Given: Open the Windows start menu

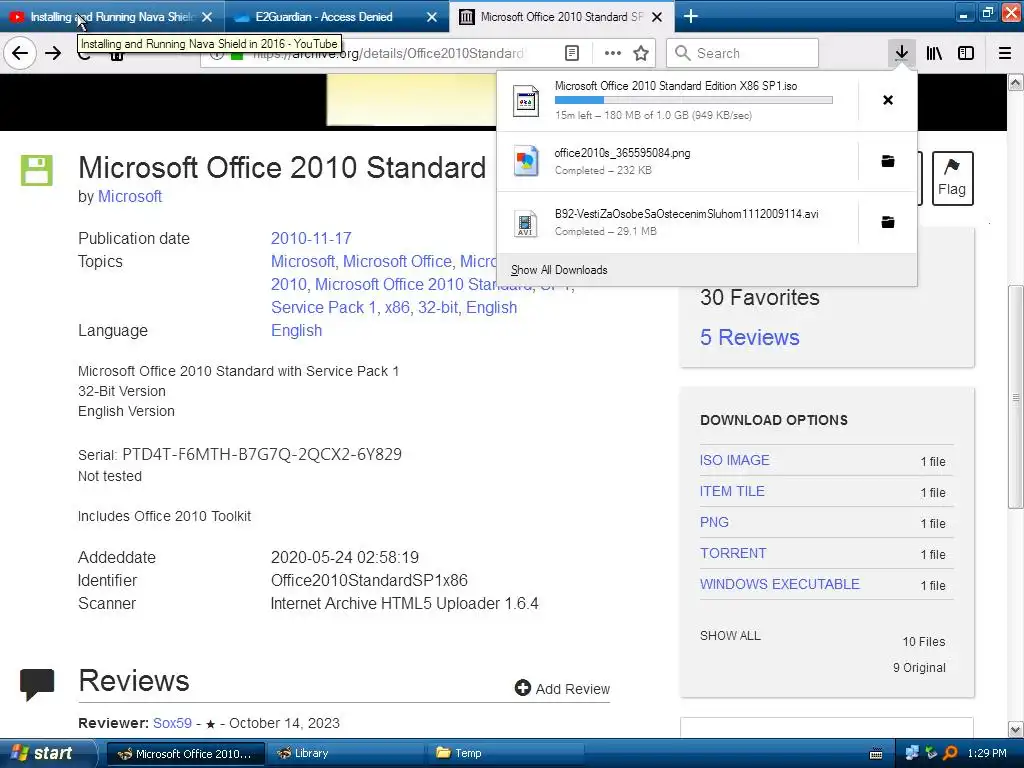Looking at the screenshot, I should pos(47,753).
